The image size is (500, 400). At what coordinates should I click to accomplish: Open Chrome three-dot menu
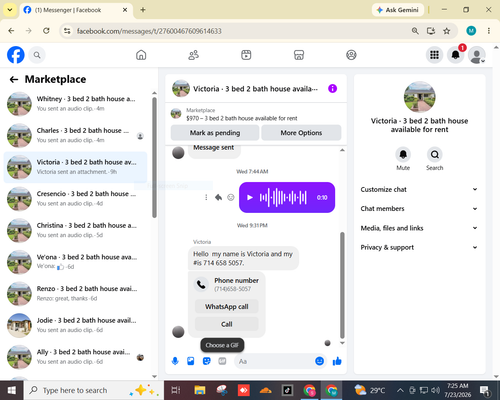[x=489, y=31]
